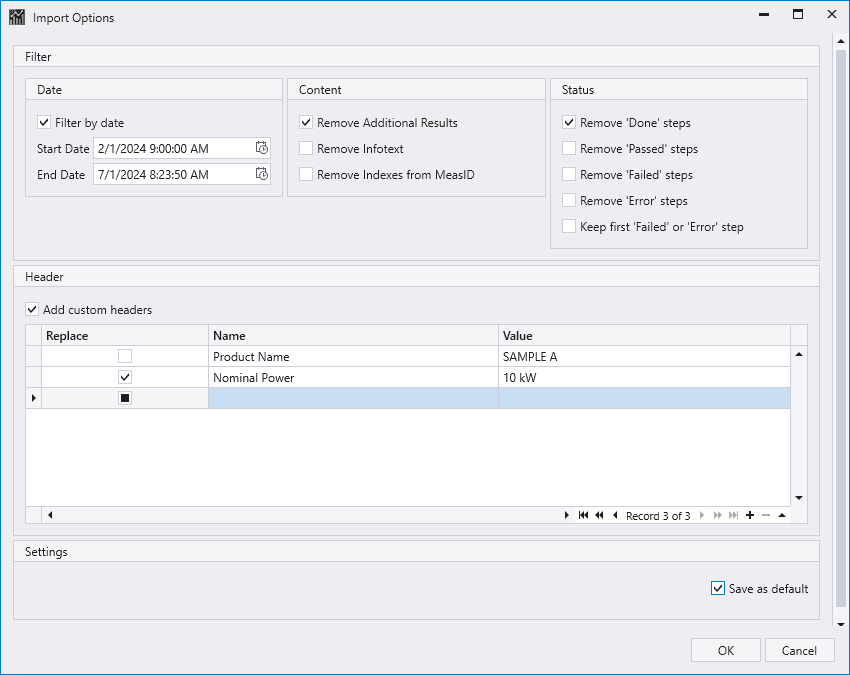Click the Settings section title
The width and height of the screenshot is (850, 675).
[x=46, y=551]
